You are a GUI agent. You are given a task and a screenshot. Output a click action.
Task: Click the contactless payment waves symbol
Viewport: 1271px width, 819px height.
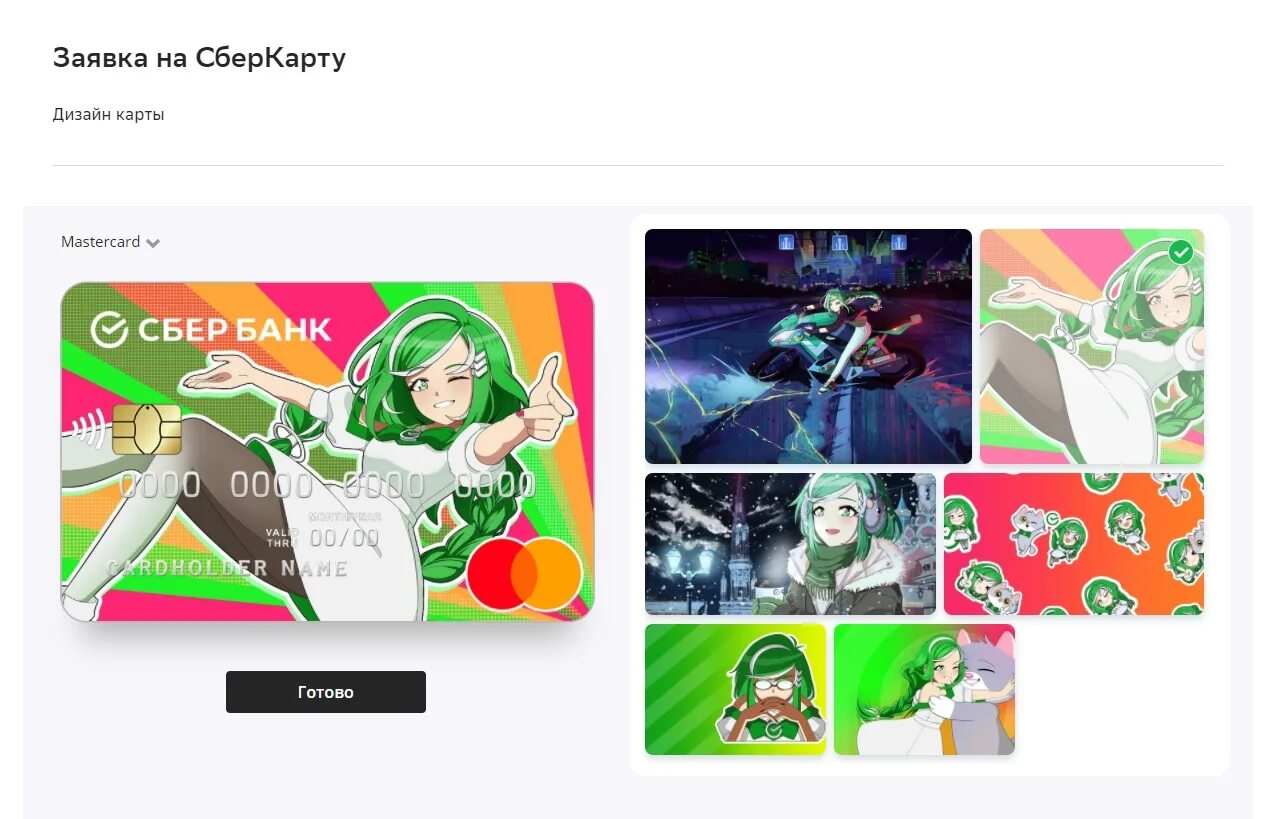(x=88, y=431)
